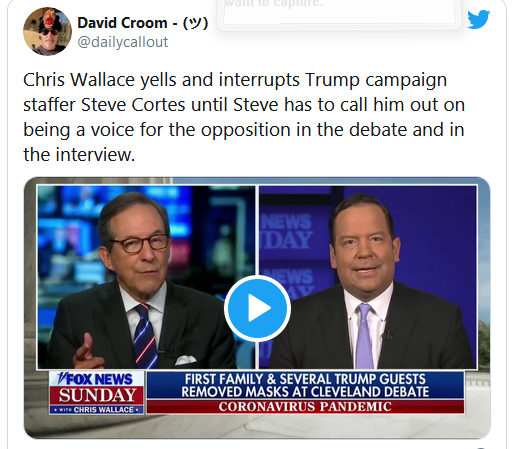Click the First Family masks headline chyron
The width and height of the screenshot is (524, 449).
[x=305, y=385]
